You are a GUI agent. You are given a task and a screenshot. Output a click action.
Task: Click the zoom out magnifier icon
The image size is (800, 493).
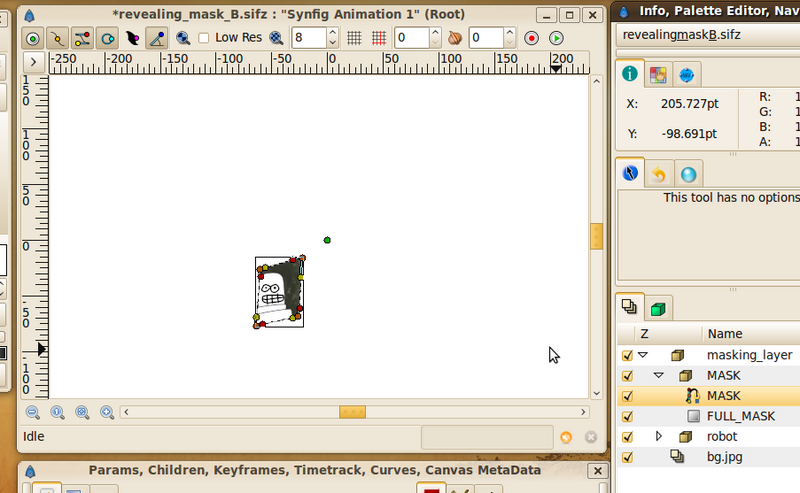pyautogui.click(x=33, y=412)
